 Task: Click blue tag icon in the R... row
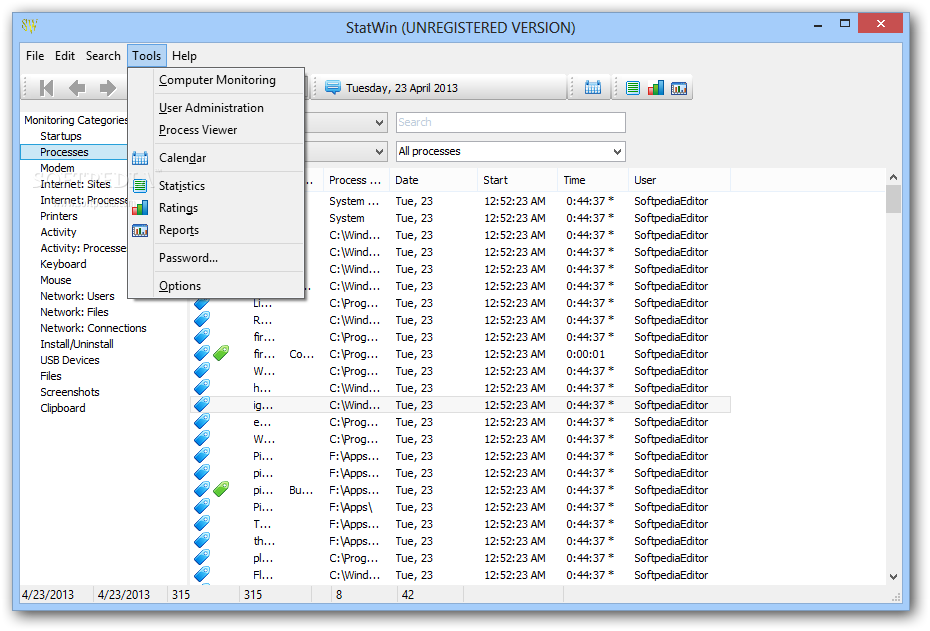pos(202,319)
